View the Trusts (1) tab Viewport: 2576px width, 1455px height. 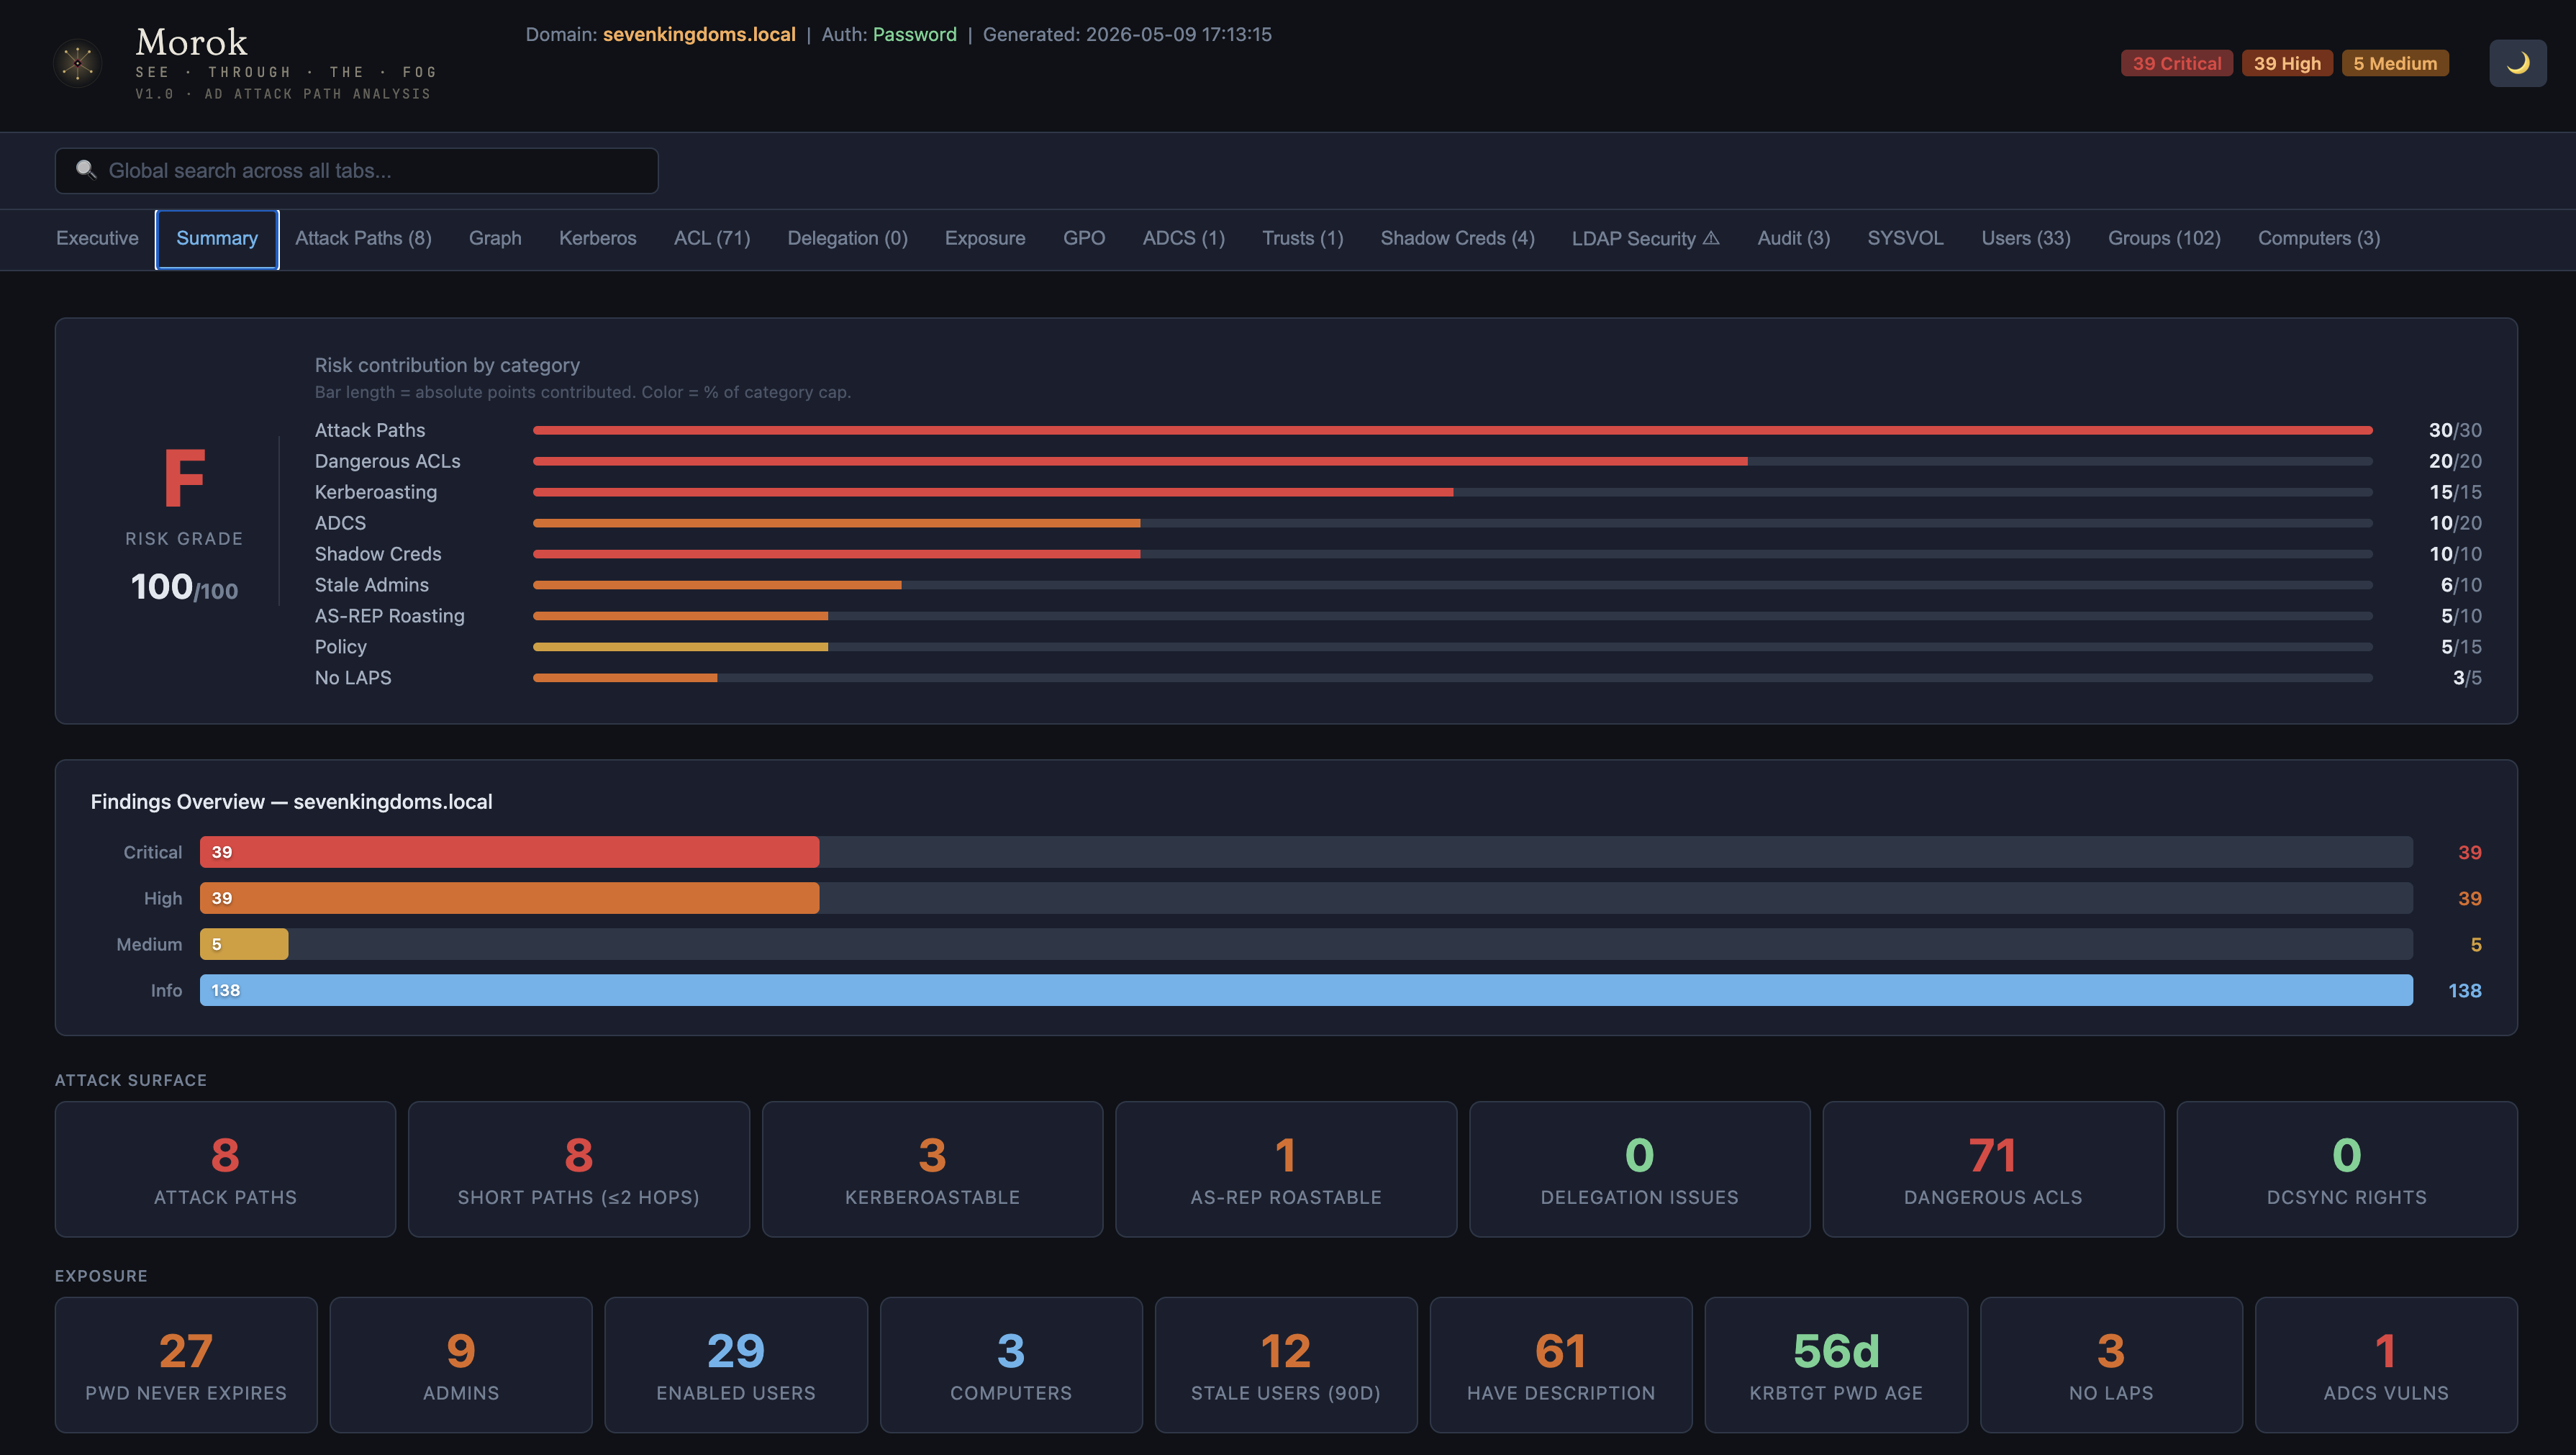point(1303,238)
